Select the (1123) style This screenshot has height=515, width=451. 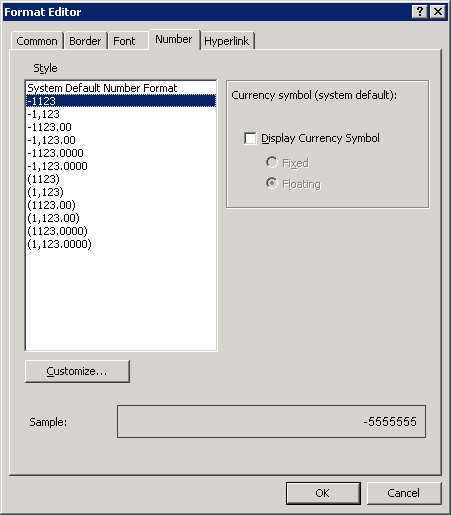[x=121, y=179]
